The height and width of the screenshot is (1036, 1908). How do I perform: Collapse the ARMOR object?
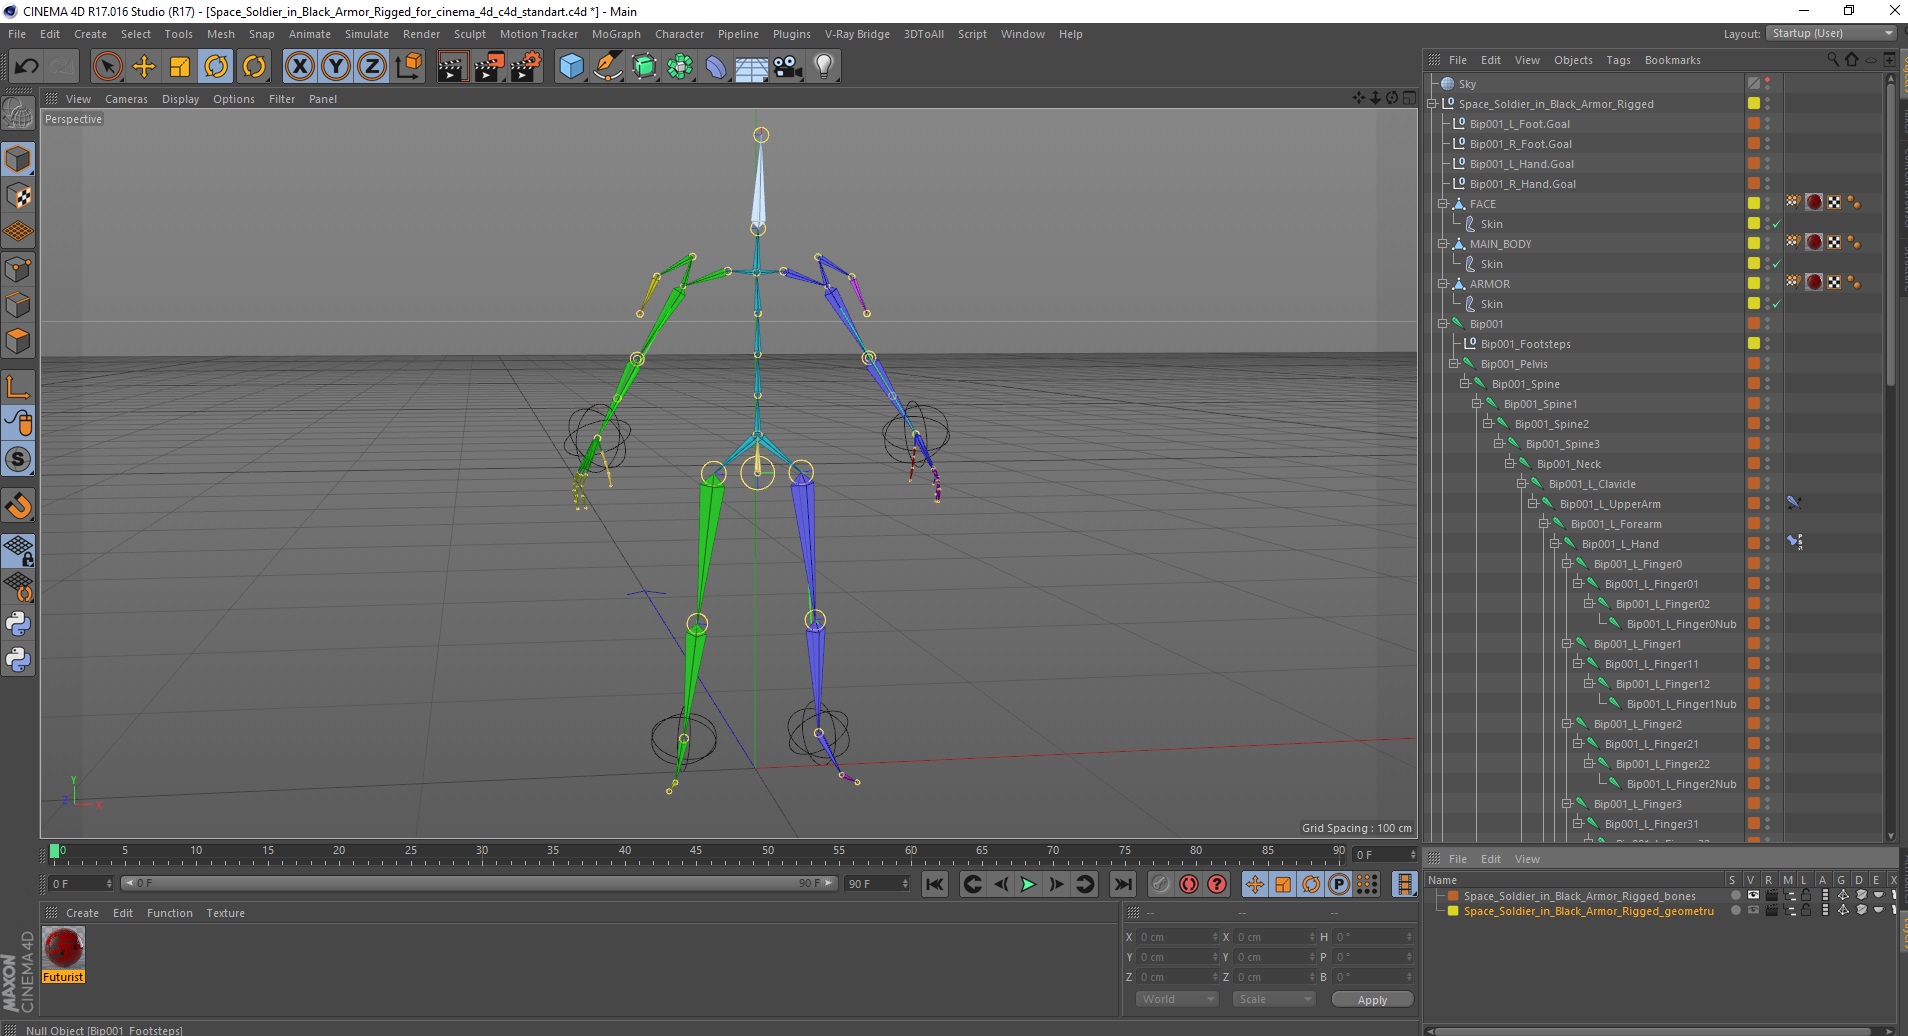pyautogui.click(x=1443, y=284)
